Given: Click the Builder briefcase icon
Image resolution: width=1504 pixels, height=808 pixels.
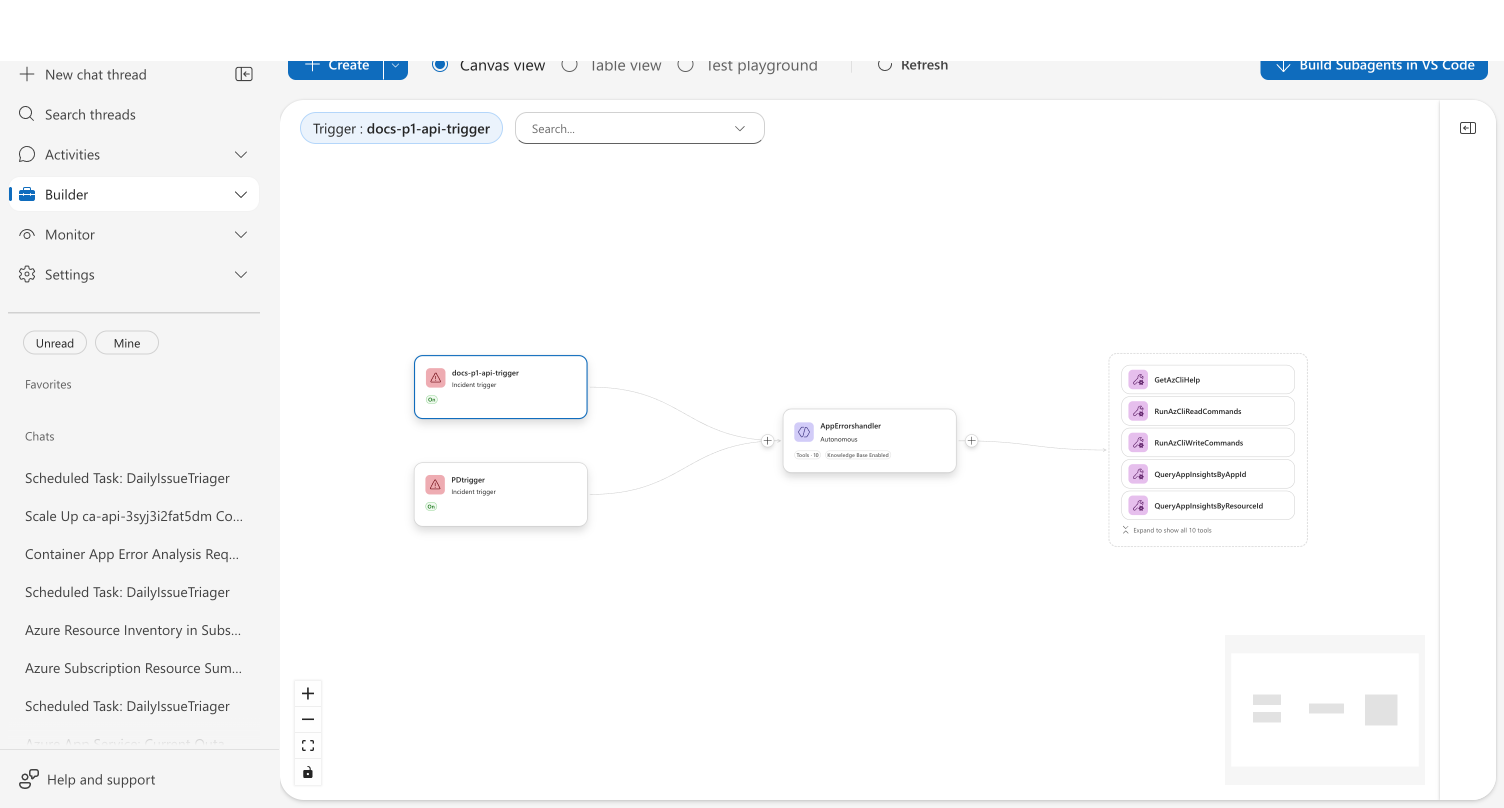Looking at the screenshot, I should point(27,194).
